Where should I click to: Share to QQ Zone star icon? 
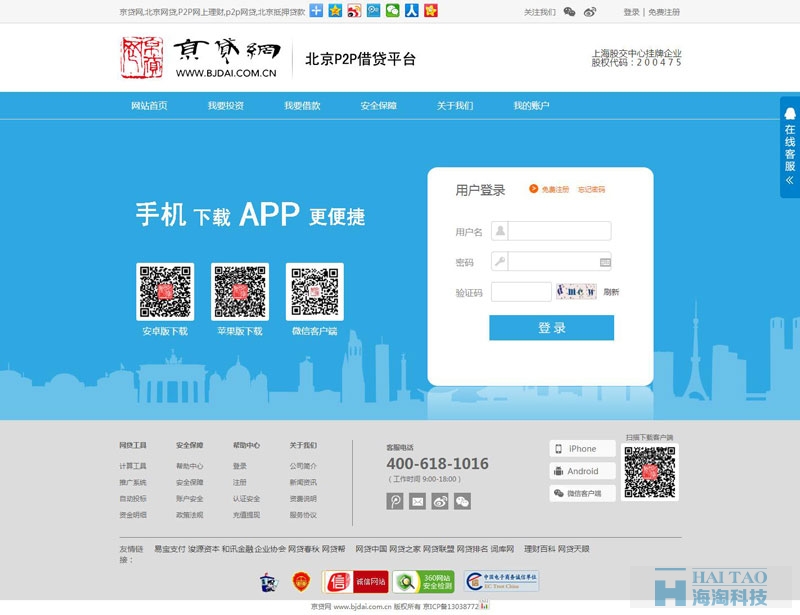(335, 11)
